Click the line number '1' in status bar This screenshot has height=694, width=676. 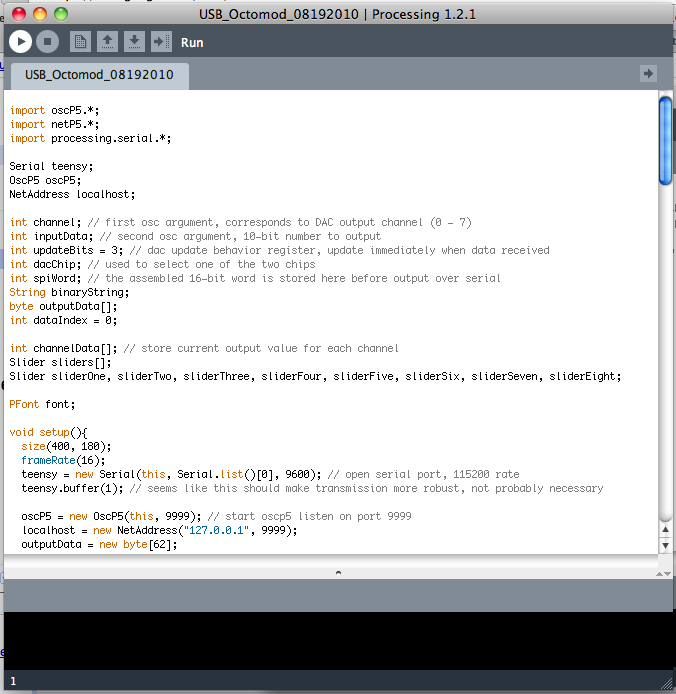pos(13,681)
